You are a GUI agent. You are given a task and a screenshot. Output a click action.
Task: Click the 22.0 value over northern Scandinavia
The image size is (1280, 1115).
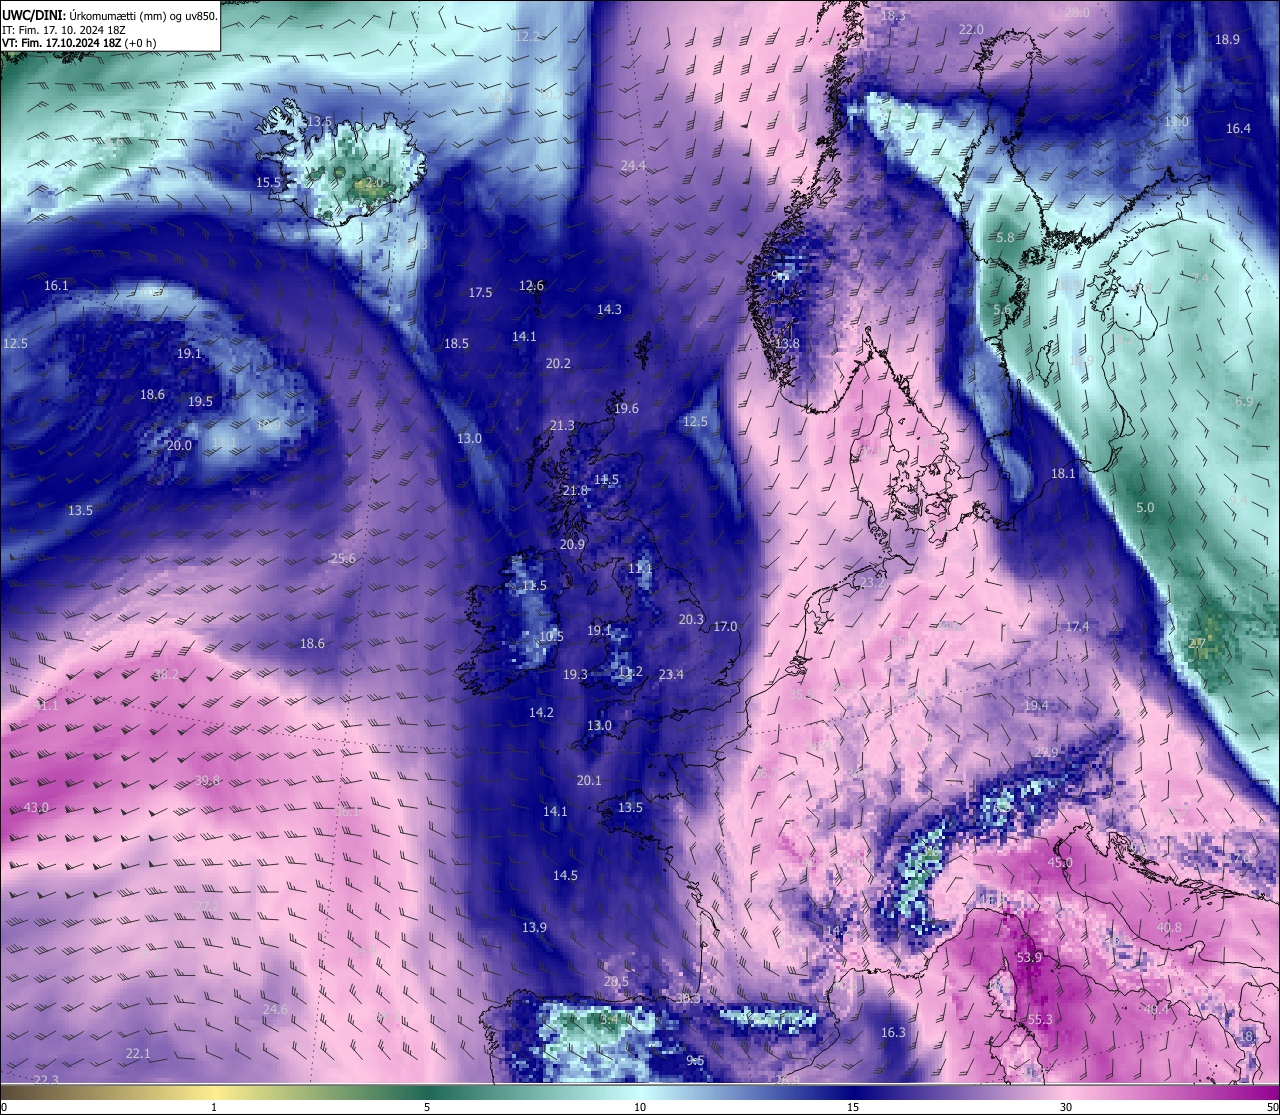971,29
